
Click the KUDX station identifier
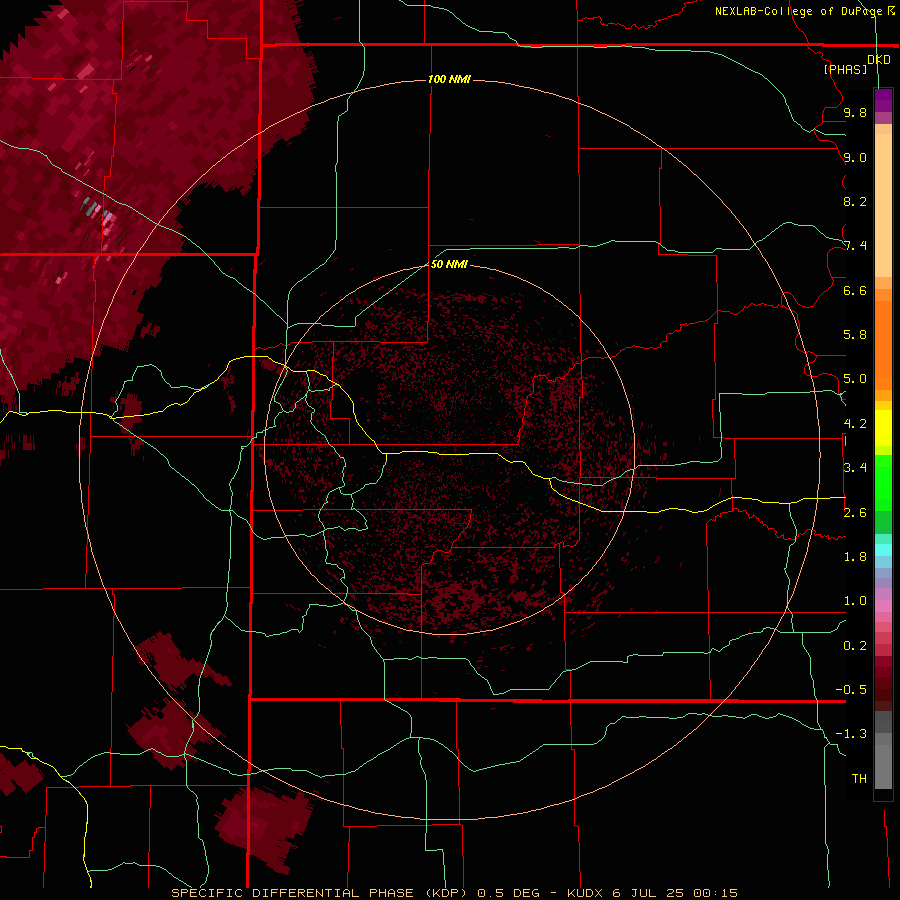[584, 893]
